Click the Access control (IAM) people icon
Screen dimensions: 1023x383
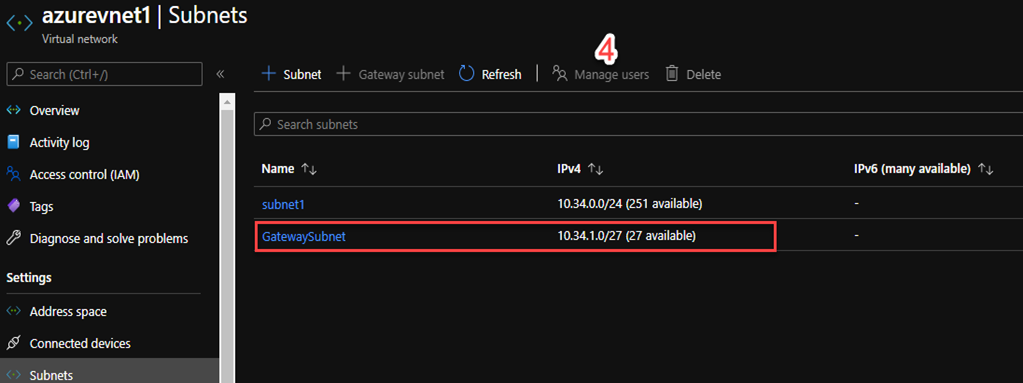pos(13,174)
